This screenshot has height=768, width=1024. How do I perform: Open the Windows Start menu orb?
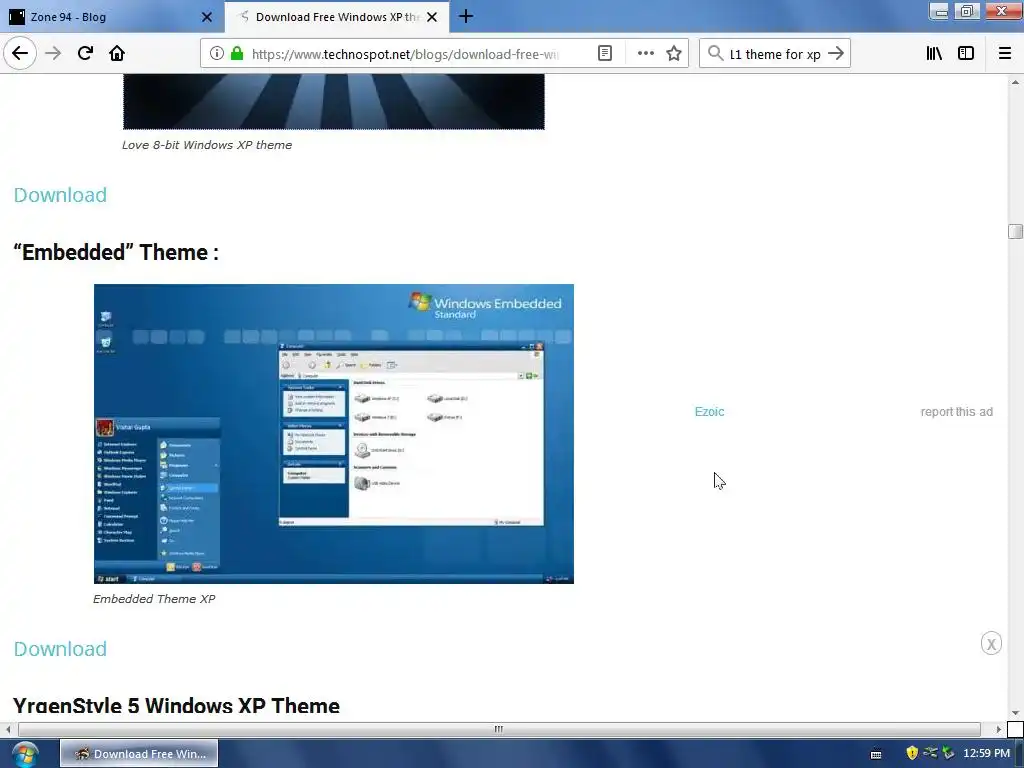[25, 754]
